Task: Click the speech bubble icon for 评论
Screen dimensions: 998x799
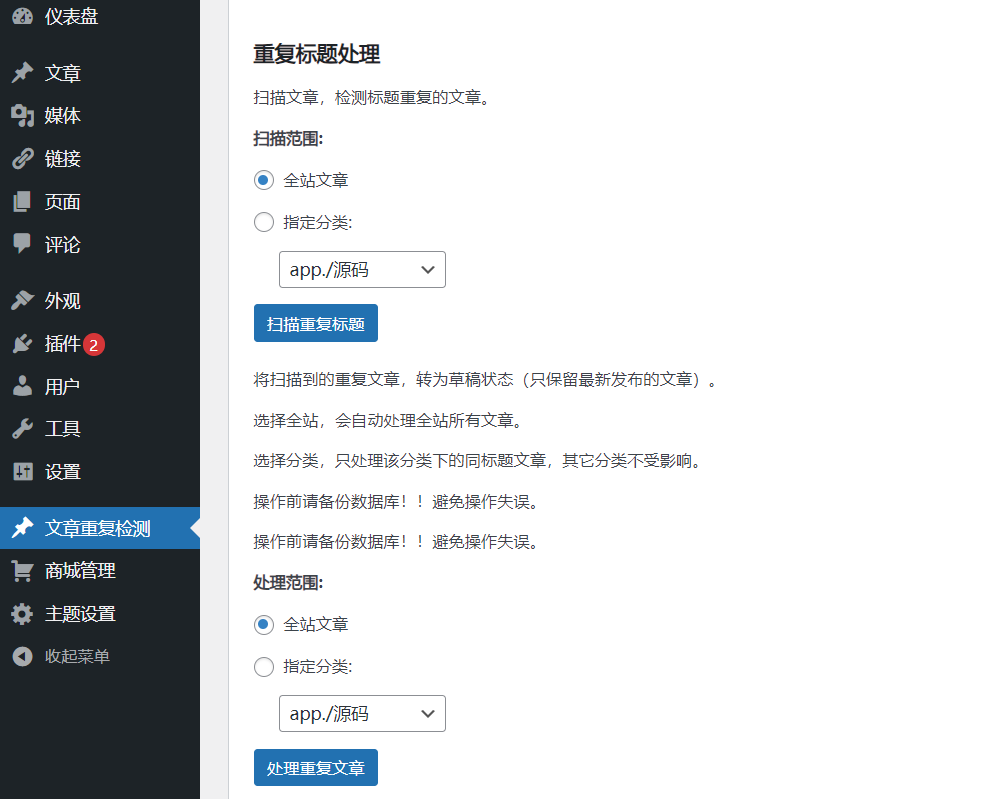Action: click(x=22, y=244)
